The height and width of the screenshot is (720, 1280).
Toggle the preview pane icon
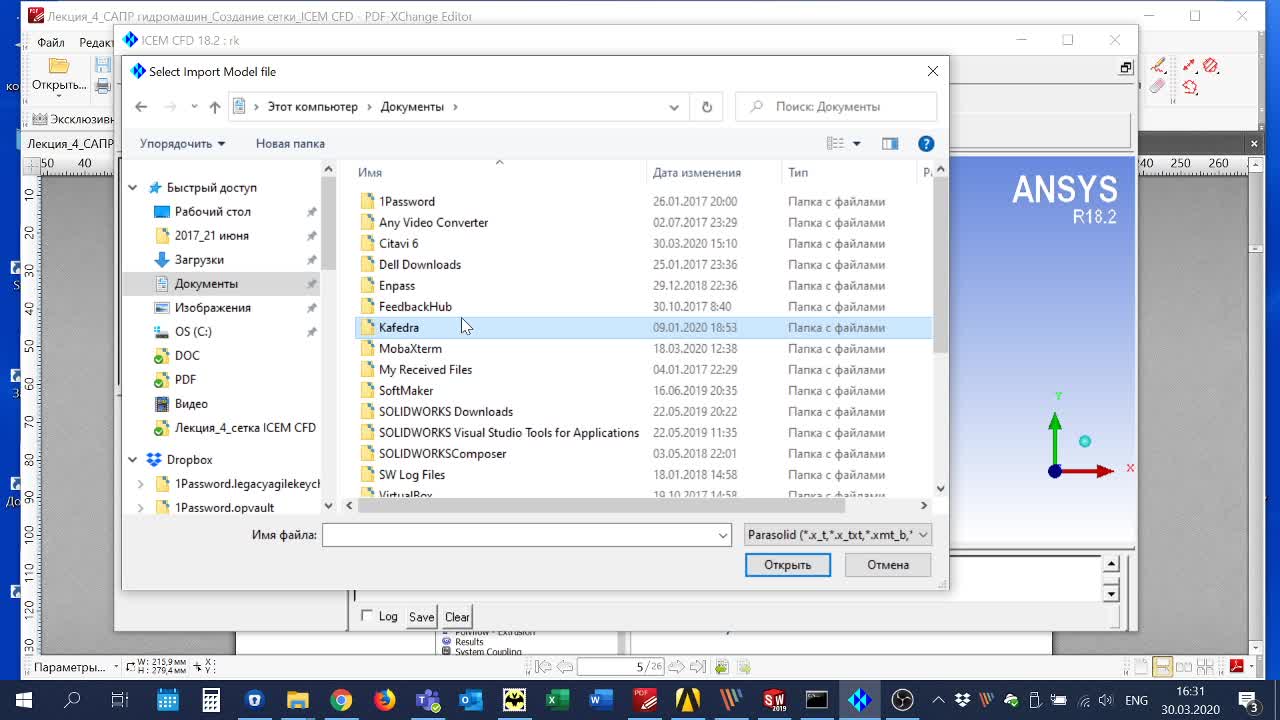coord(890,144)
